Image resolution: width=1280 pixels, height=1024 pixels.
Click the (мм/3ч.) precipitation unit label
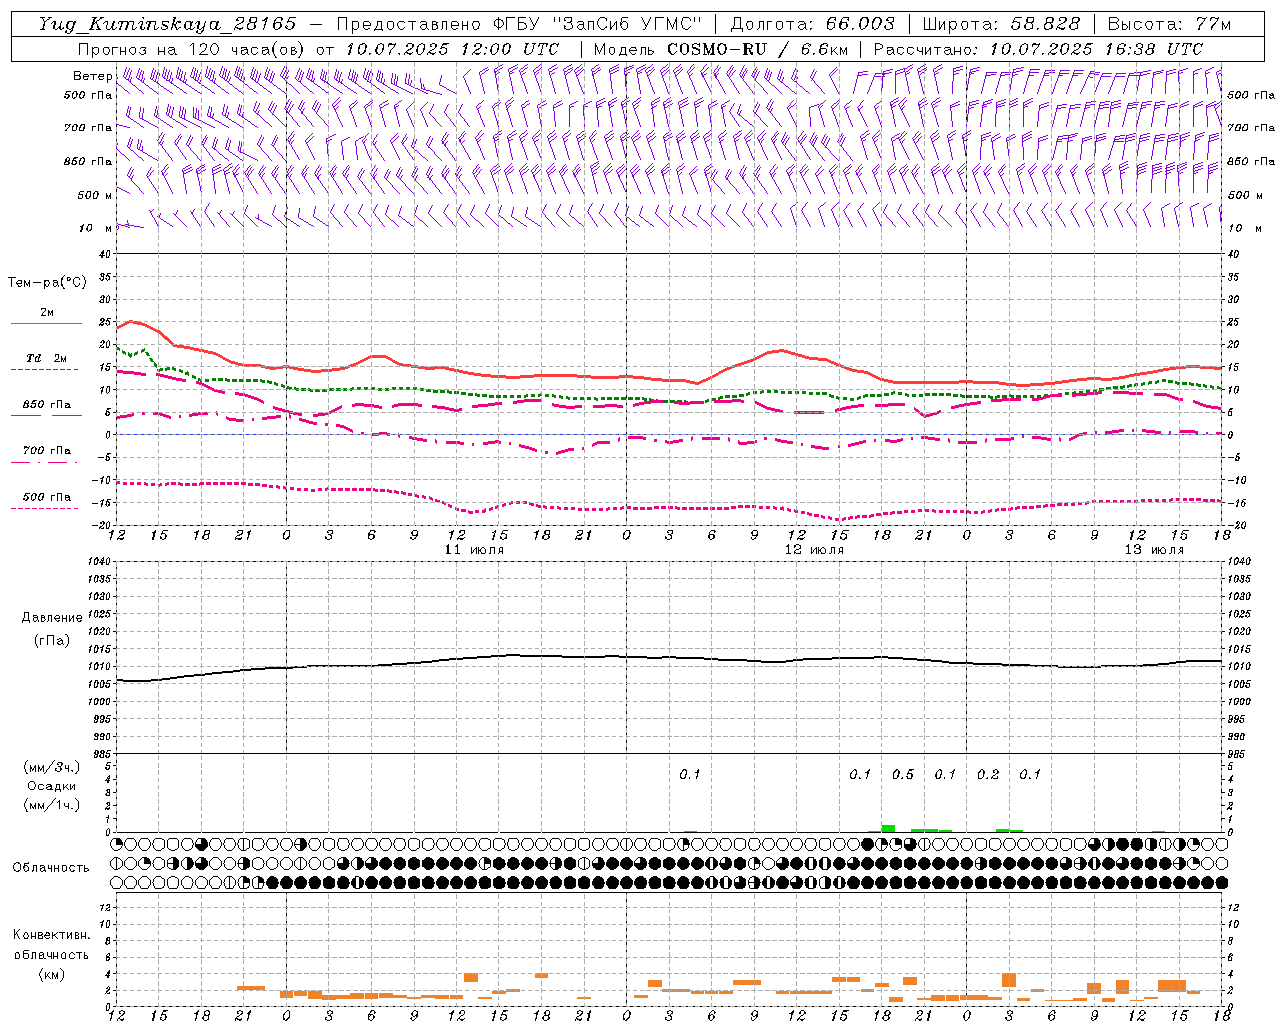[x=52, y=767]
